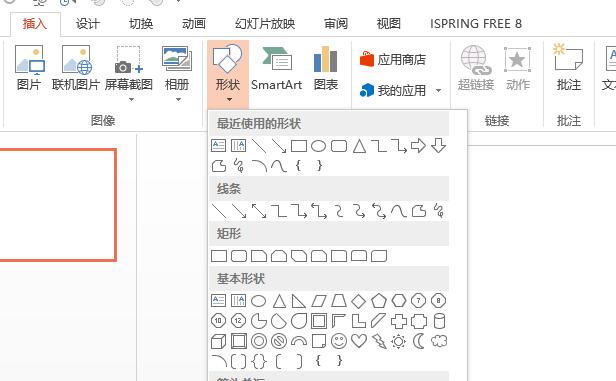Select the octagon labeled 8
The height and width of the screenshot is (381, 616).
pyautogui.click(x=438, y=301)
